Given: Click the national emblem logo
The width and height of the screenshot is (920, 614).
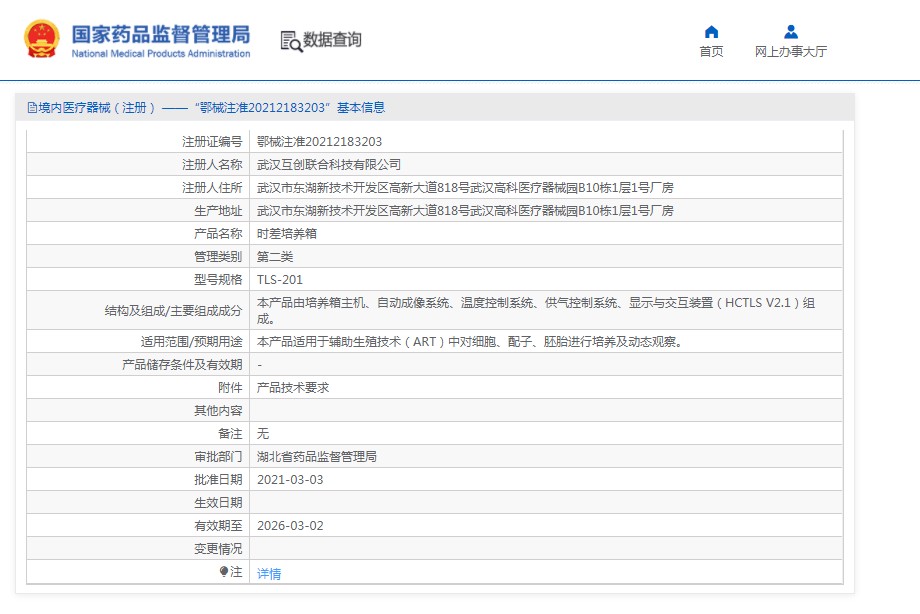Looking at the screenshot, I should 42,39.
